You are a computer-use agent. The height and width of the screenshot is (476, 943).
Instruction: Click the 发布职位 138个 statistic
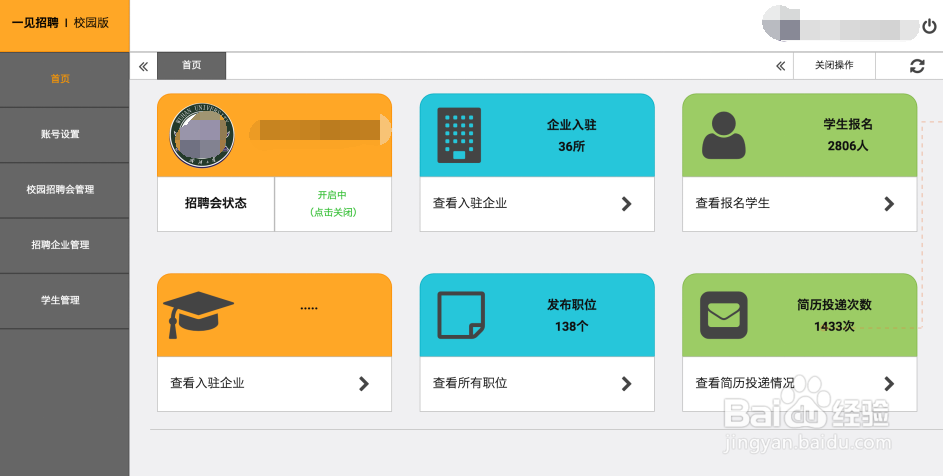coord(571,315)
